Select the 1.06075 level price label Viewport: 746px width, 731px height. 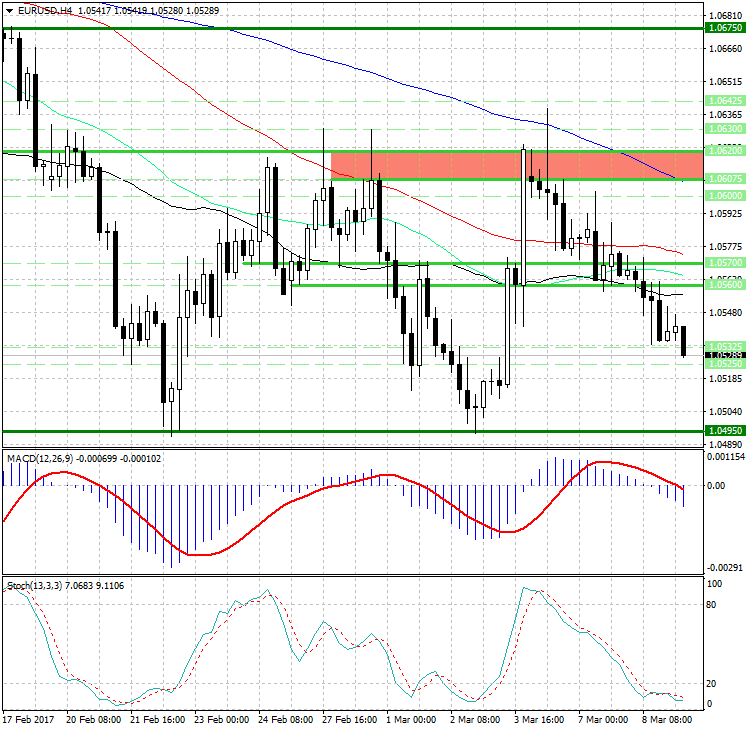[725, 178]
